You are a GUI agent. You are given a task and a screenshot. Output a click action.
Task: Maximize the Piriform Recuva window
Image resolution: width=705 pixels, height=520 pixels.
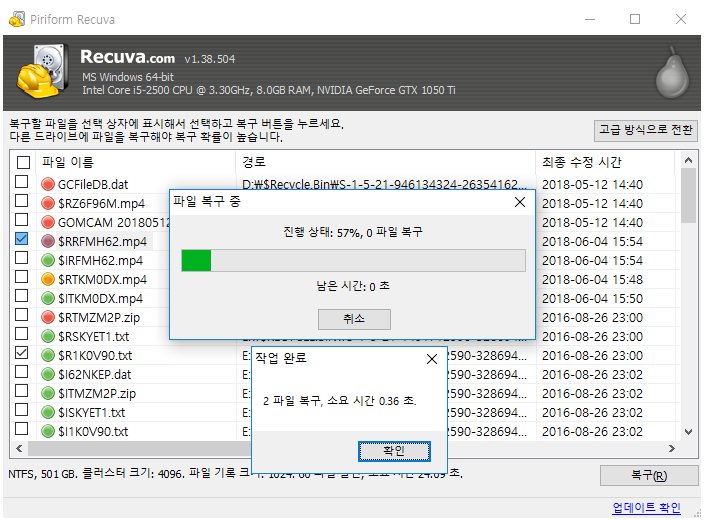(x=635, y=19)
